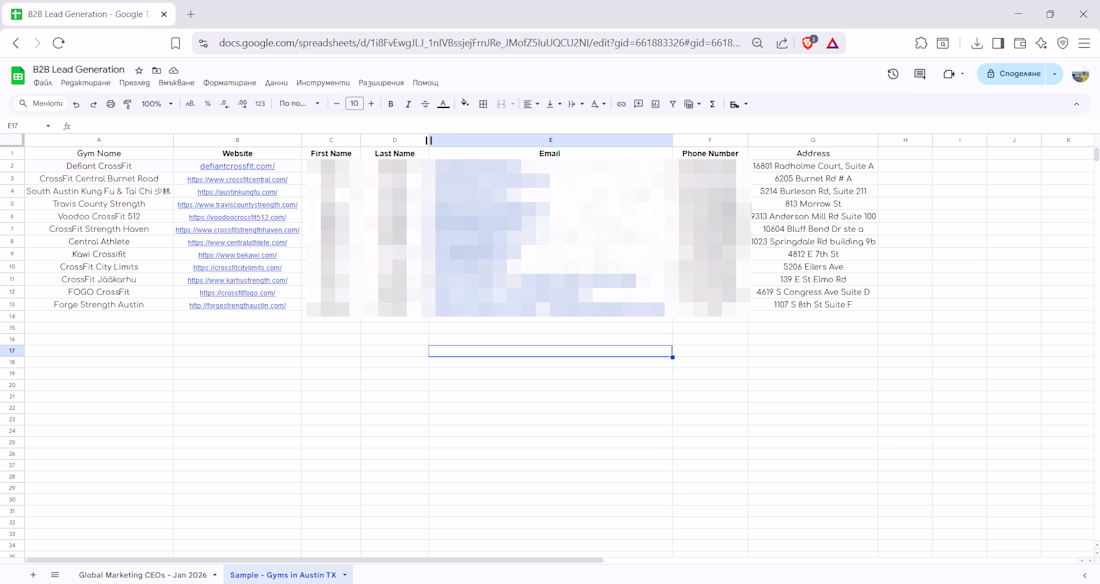Open the Вмъкване menu
Image resolution: width=1100 pixels, height=584 pixels.
[x=176, y=83]
